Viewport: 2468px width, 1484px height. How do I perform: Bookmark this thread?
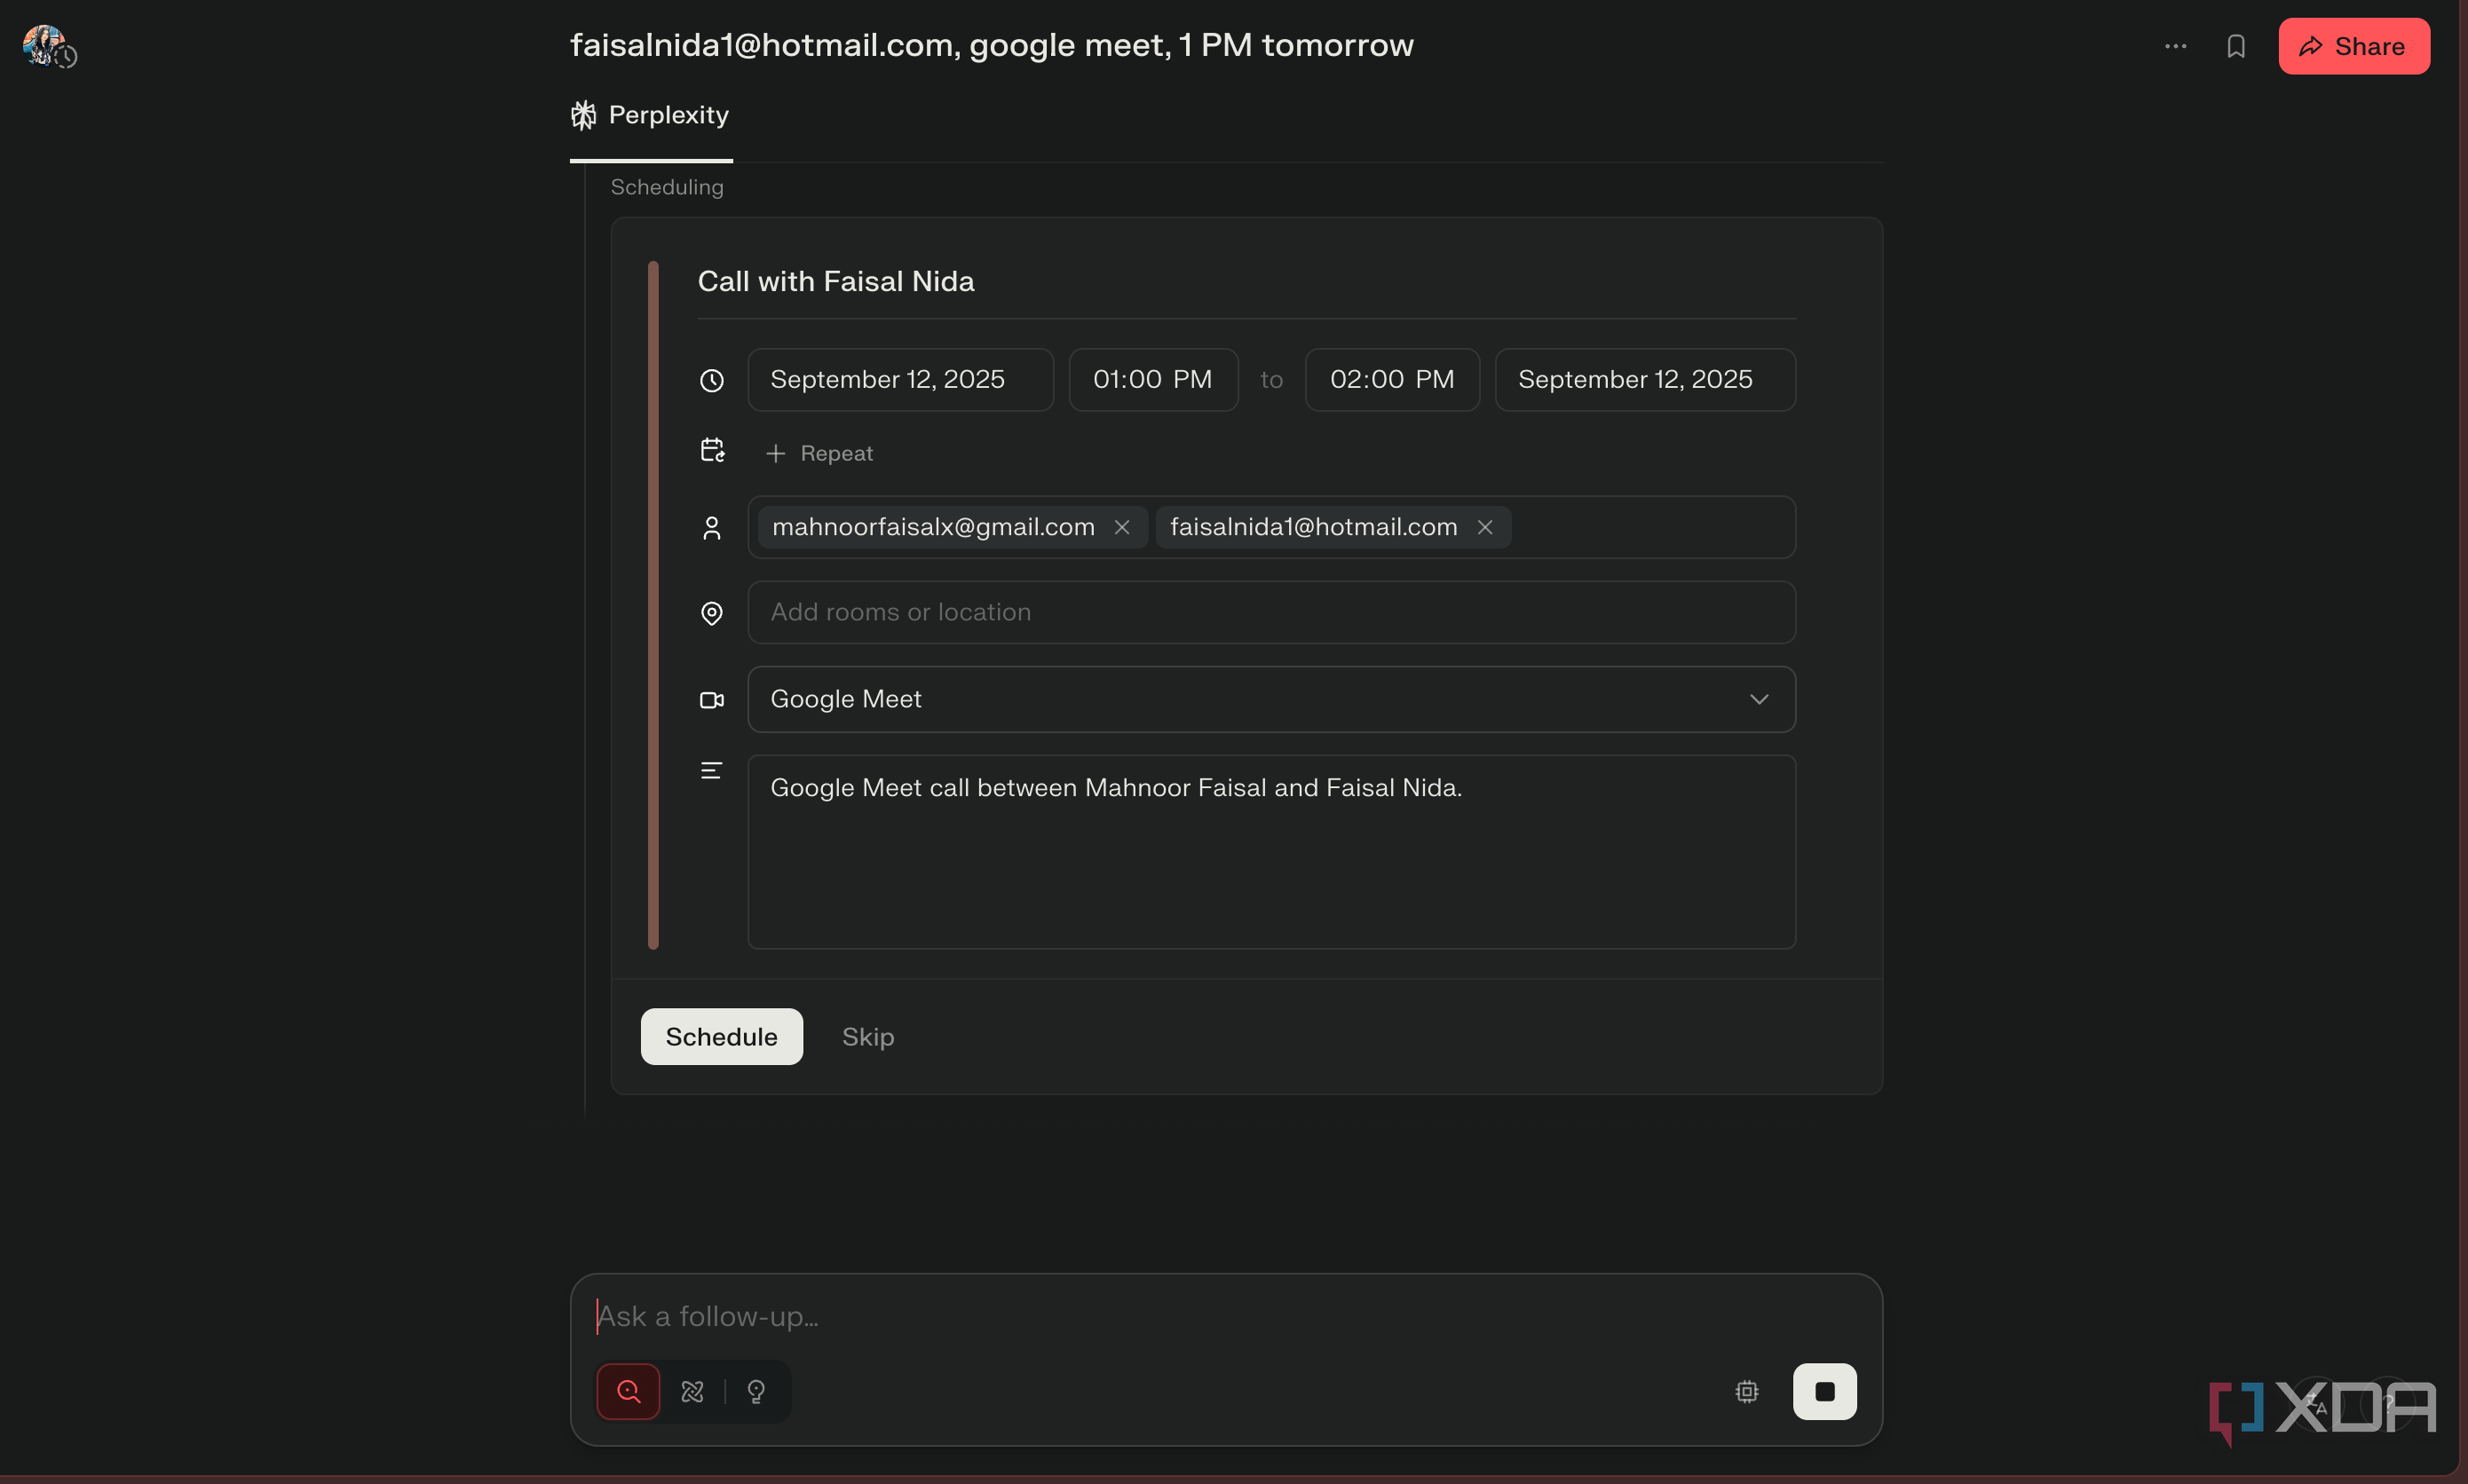click(x=2236, y=46)
